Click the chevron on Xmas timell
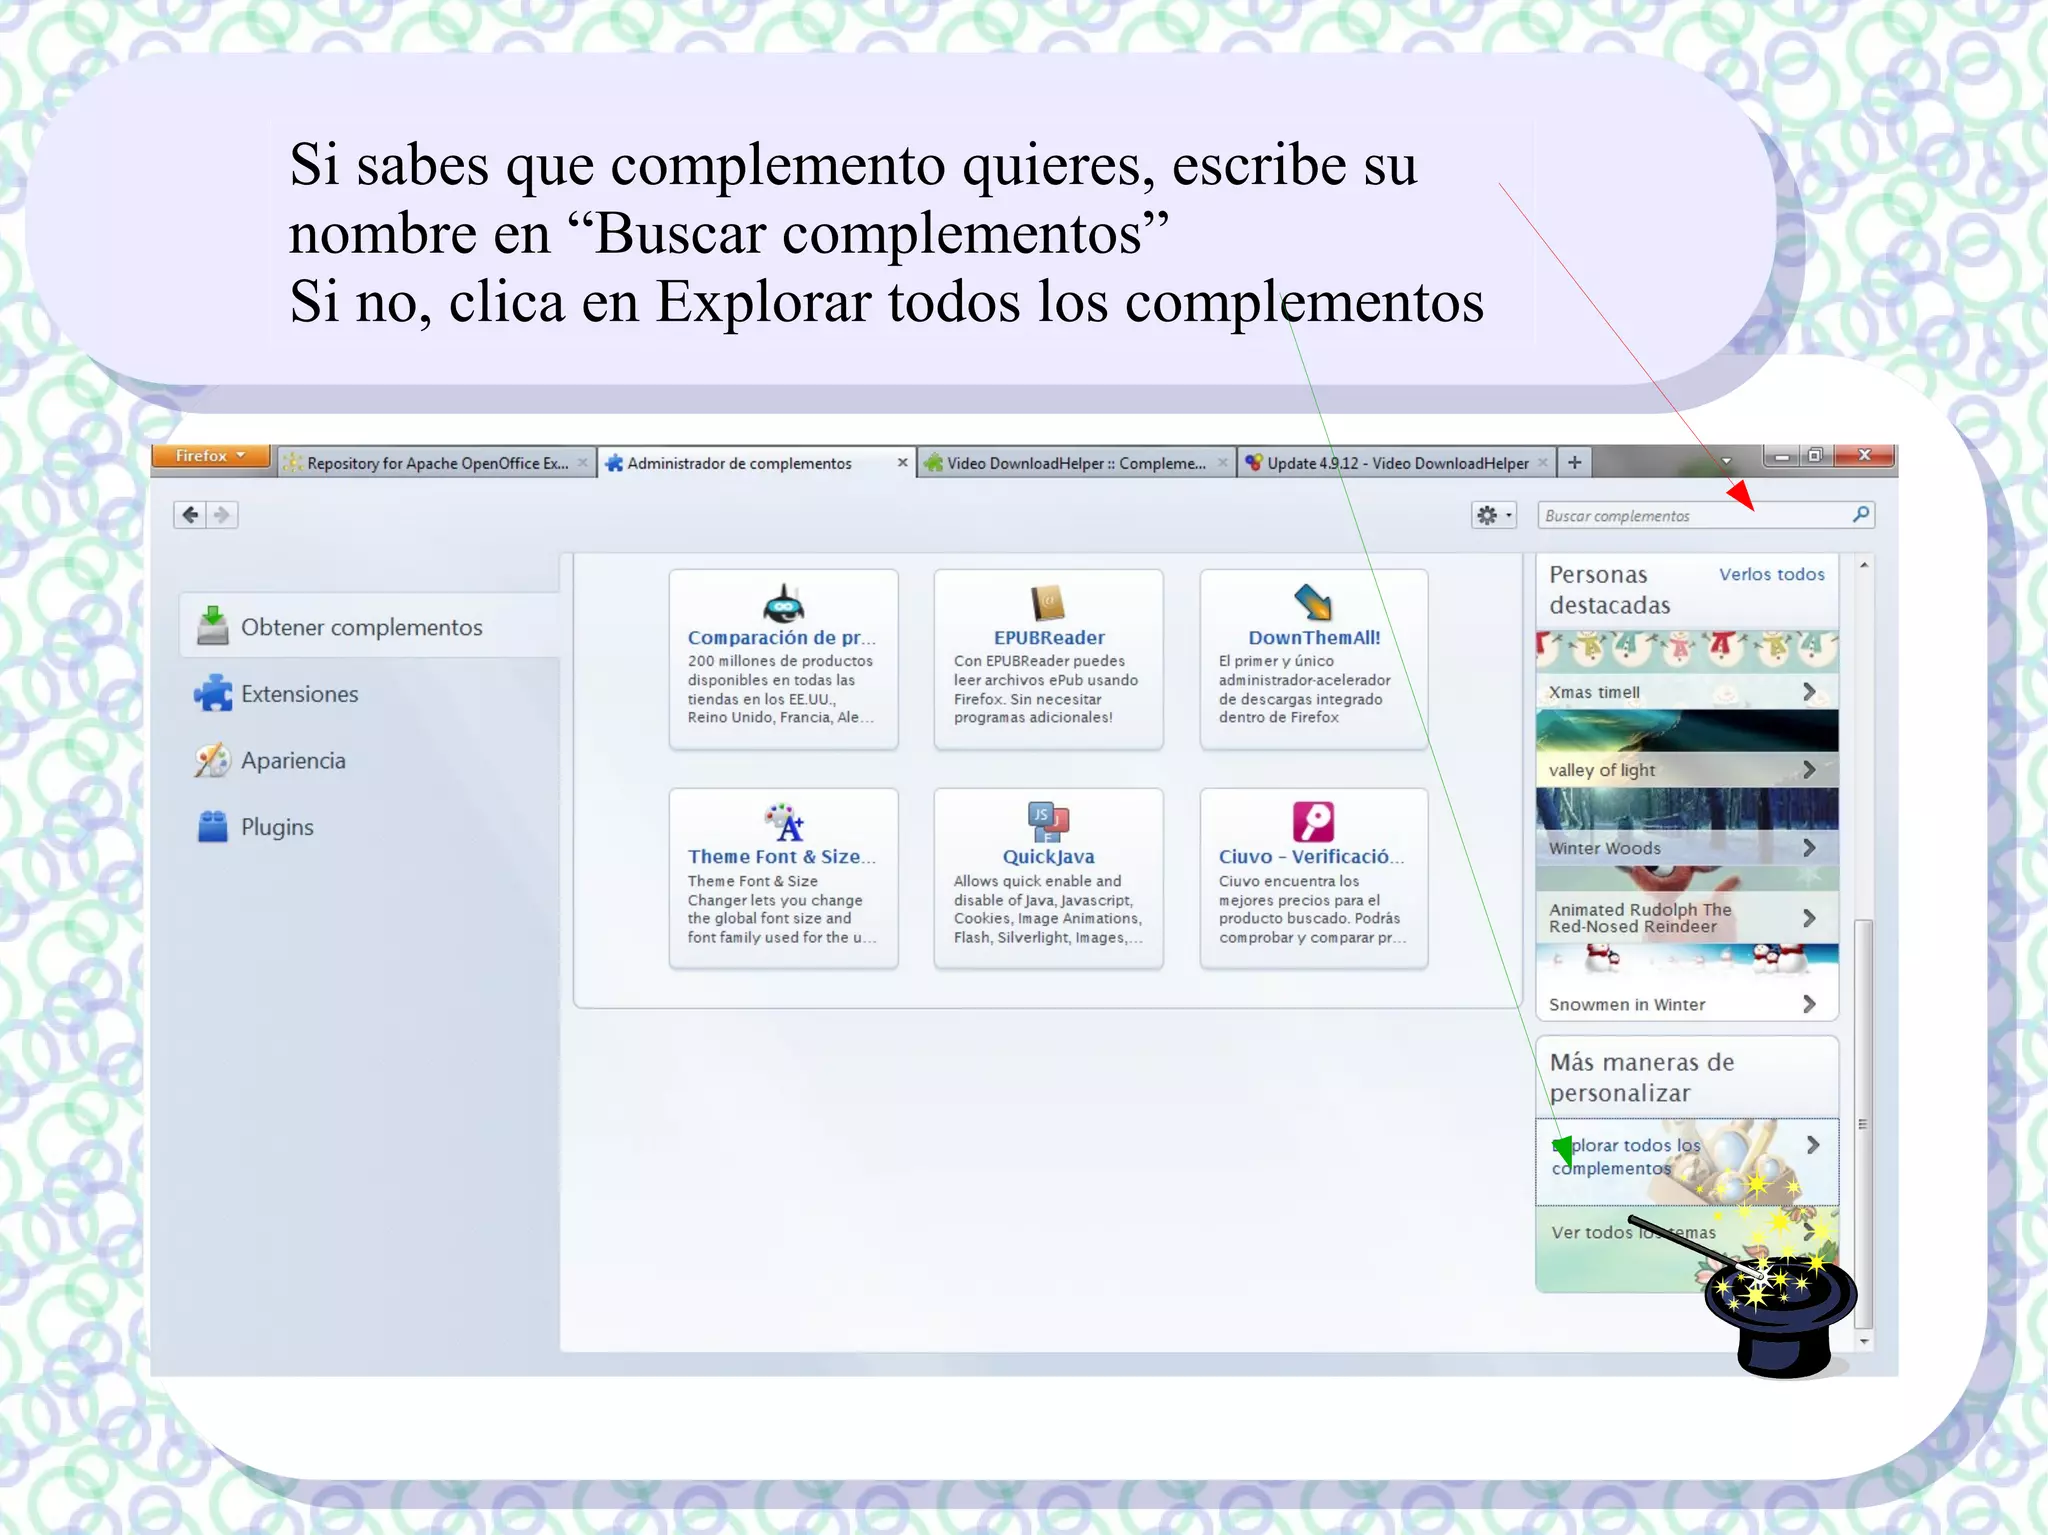 (x=1809, y=691)
